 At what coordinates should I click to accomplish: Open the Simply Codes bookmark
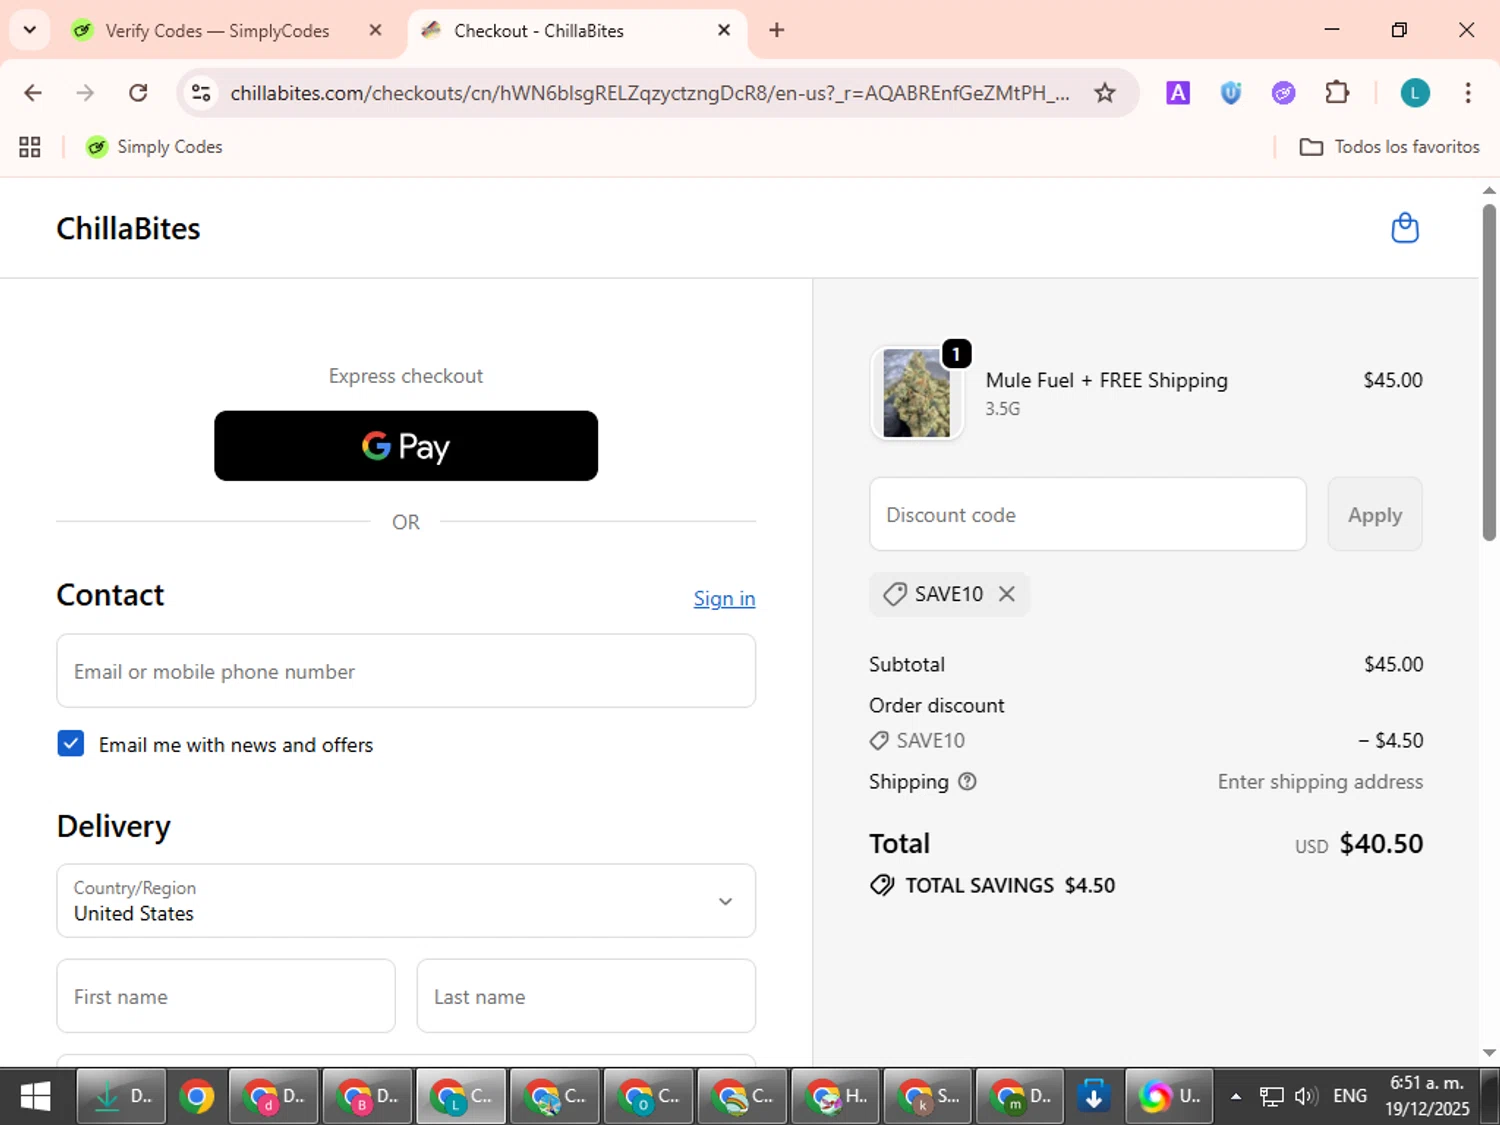point(154,147)
